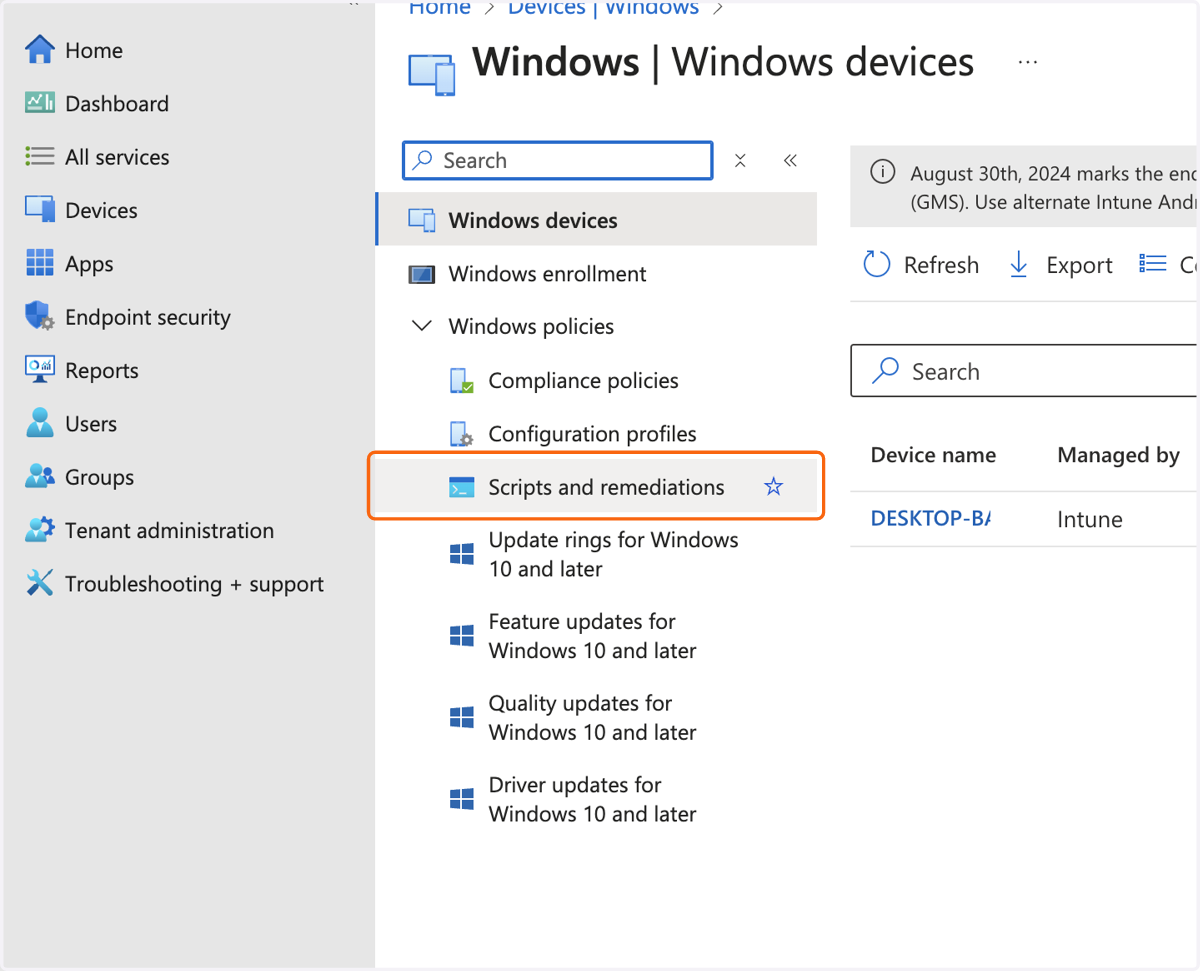
Task: Open the ellipsis menu beside the page title
Action: (1027, 62)
